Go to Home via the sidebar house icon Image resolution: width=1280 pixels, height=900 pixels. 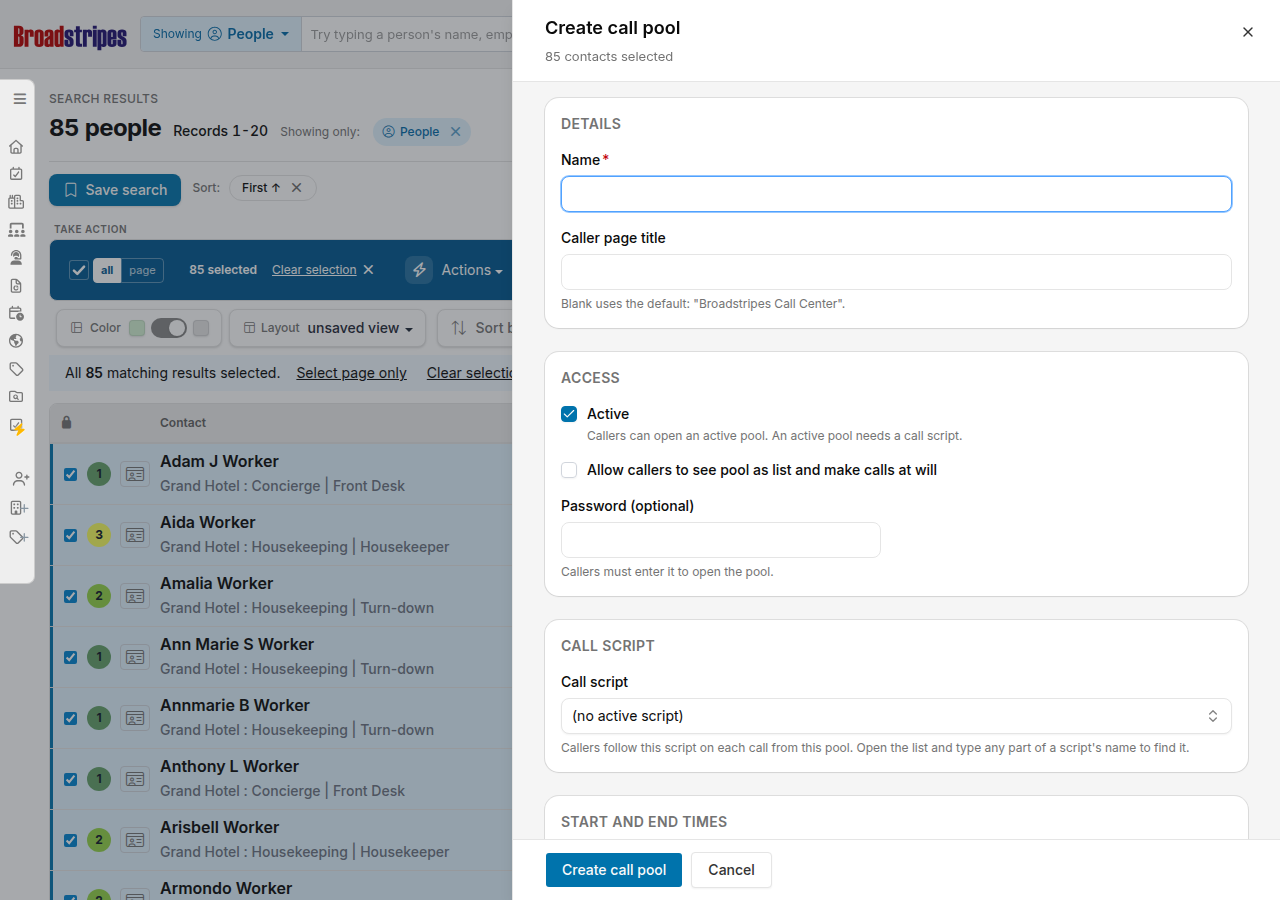click(x=16, y=147)
